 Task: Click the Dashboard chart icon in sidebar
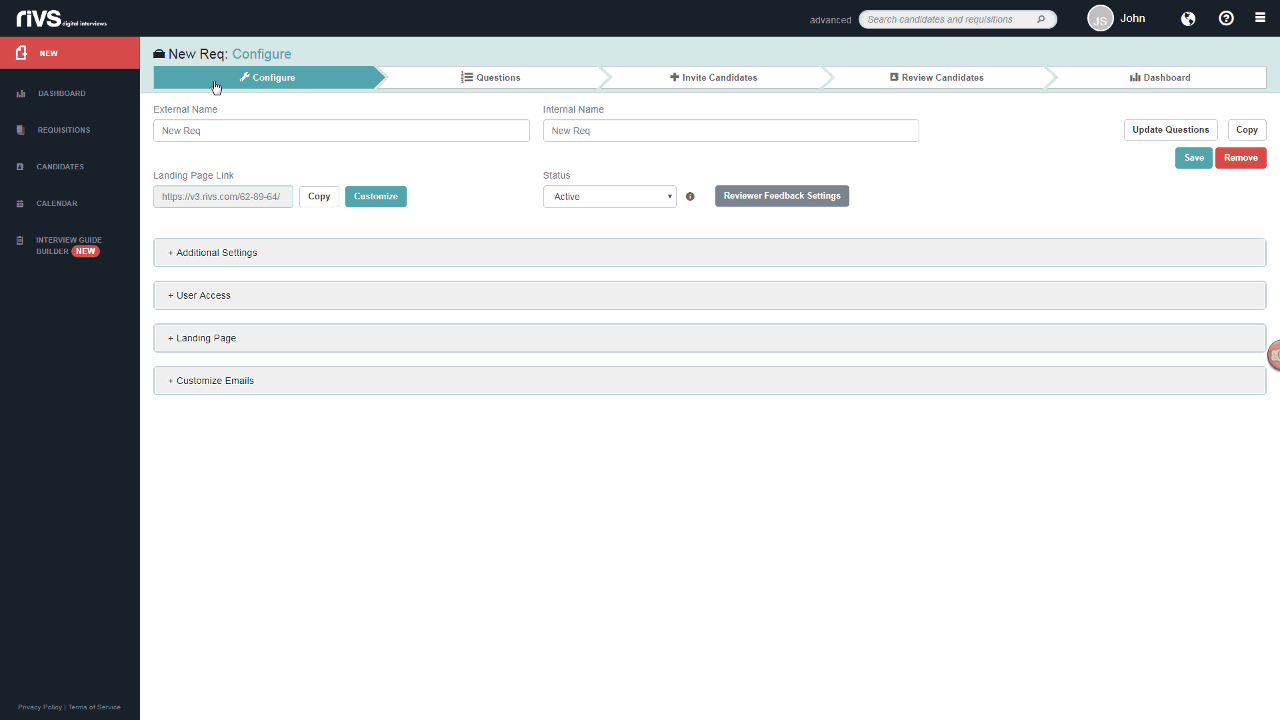[21, 94]
